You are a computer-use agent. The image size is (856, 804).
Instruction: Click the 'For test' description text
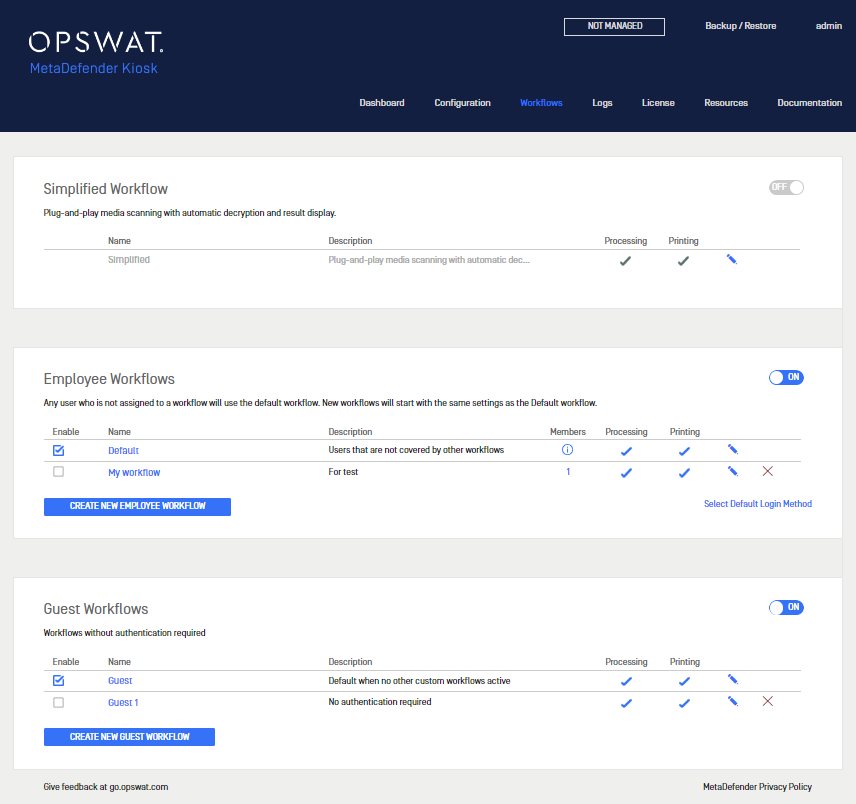tap(343, 472)
